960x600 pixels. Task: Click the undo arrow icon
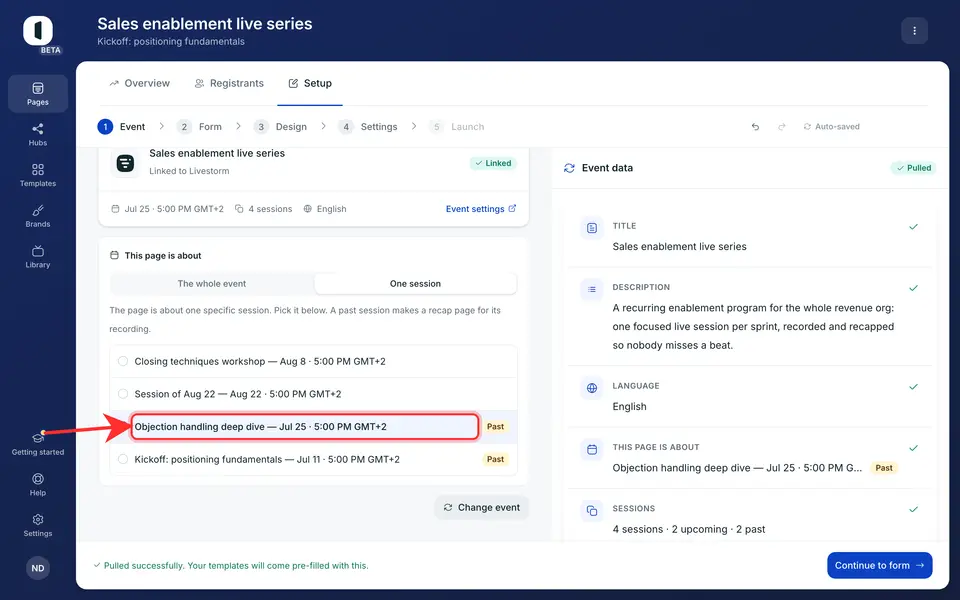point(756,127)
